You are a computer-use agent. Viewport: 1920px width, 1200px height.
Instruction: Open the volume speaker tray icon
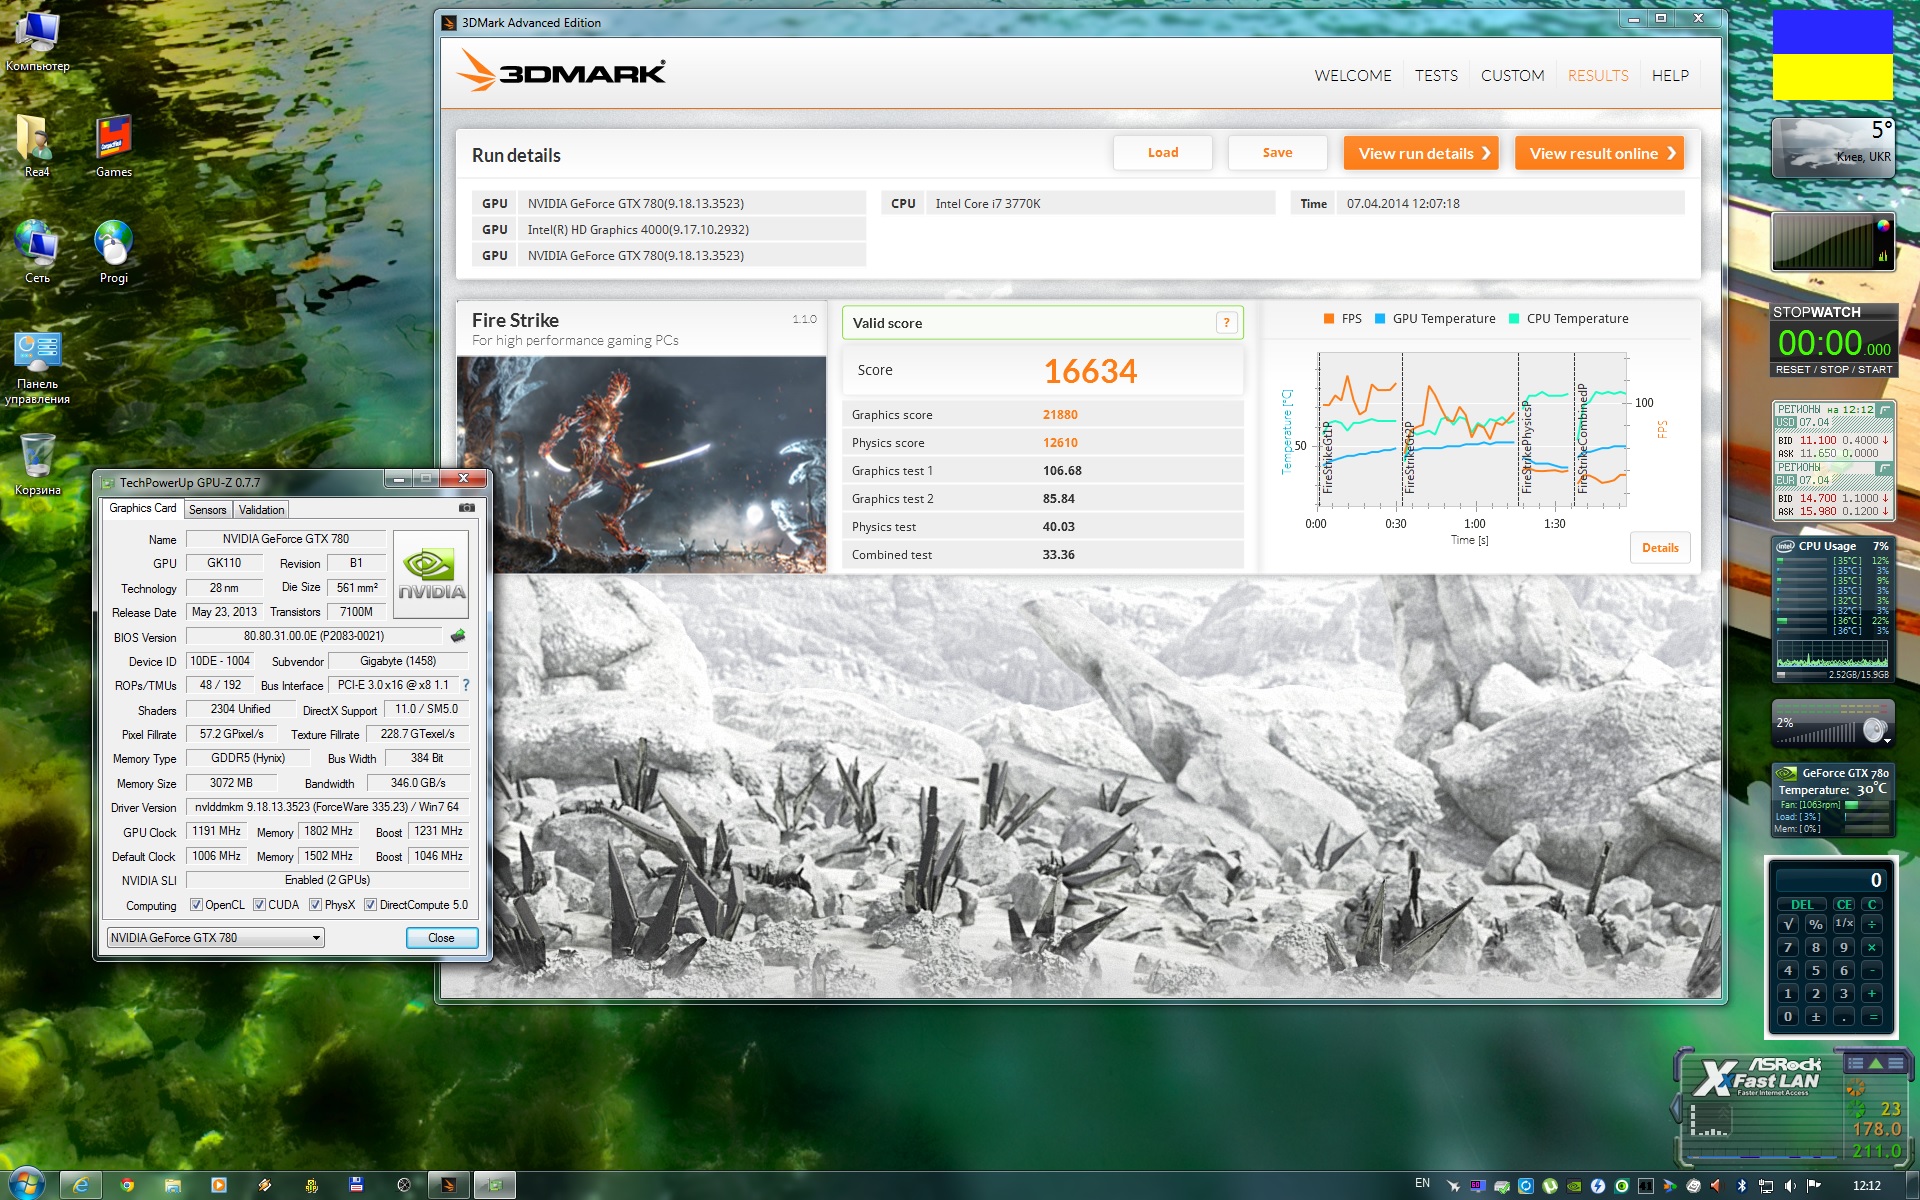[x=1789, y=1186]
